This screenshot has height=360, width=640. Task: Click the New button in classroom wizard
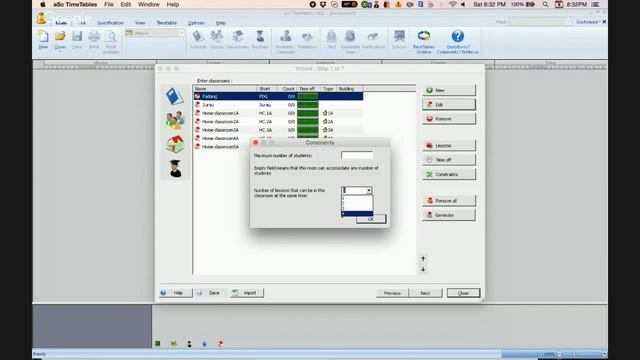coord(449,90)
